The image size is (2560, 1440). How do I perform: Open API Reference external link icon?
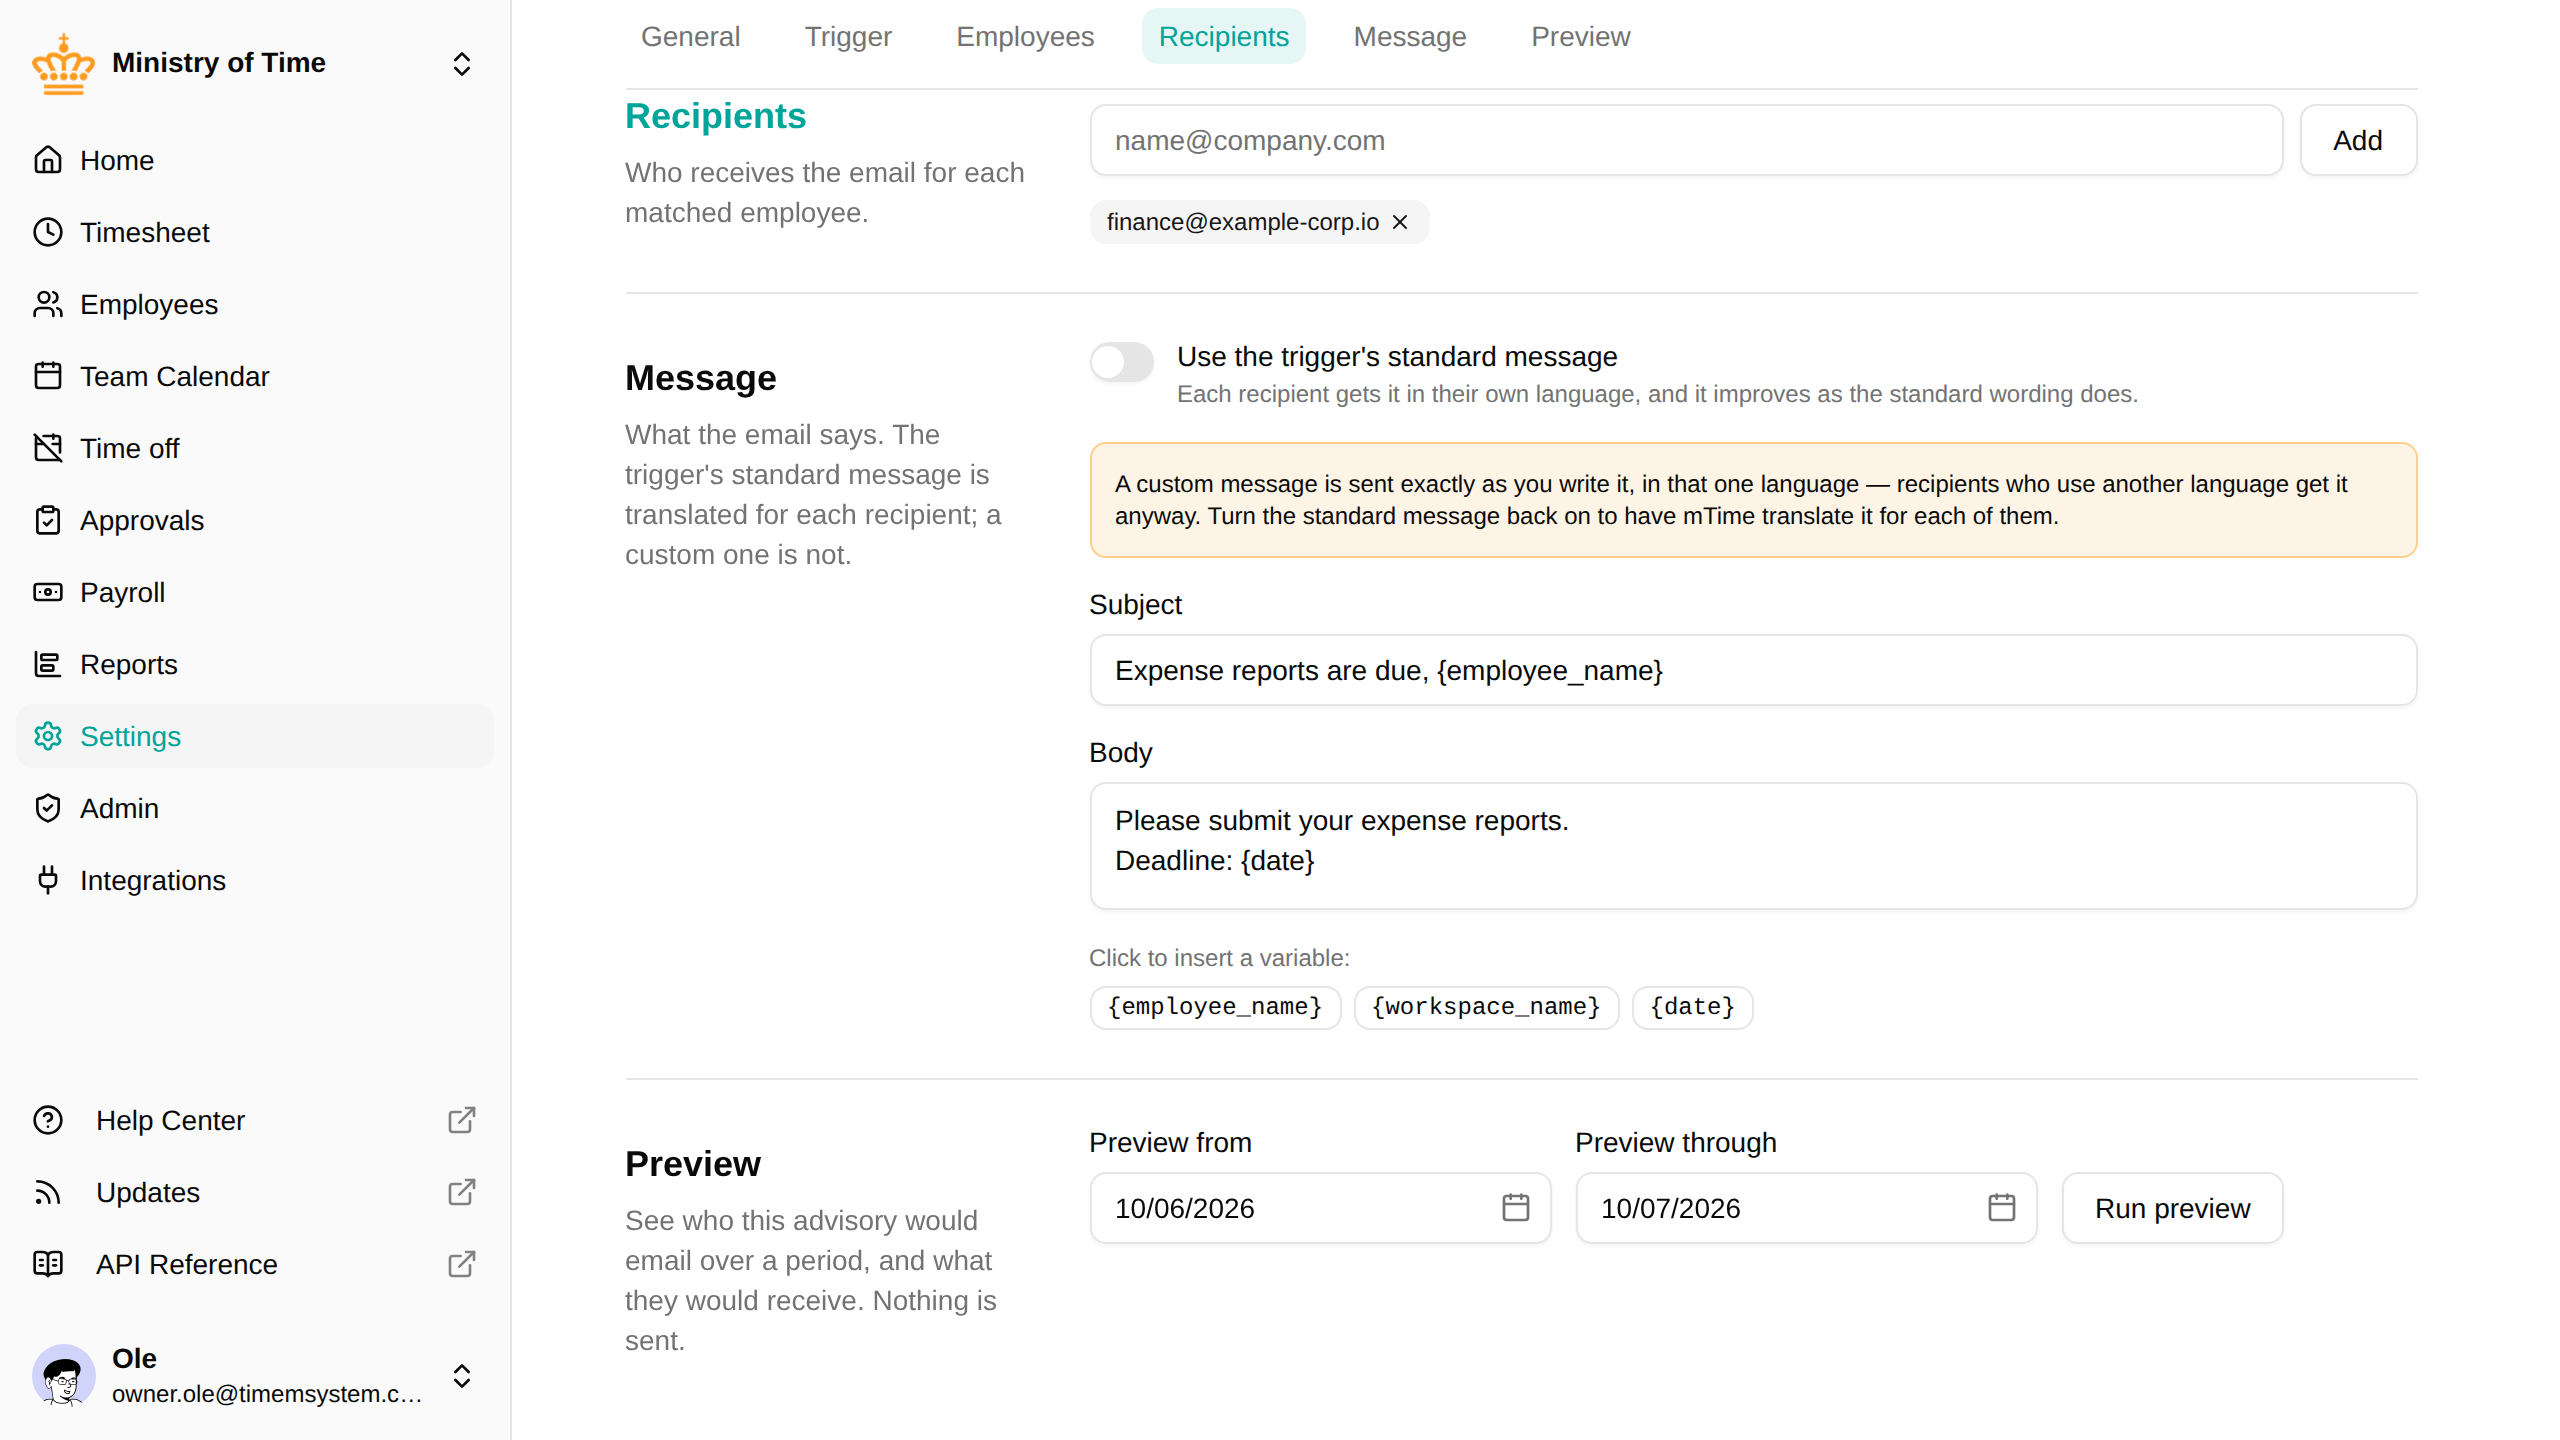pos(462,1264)
